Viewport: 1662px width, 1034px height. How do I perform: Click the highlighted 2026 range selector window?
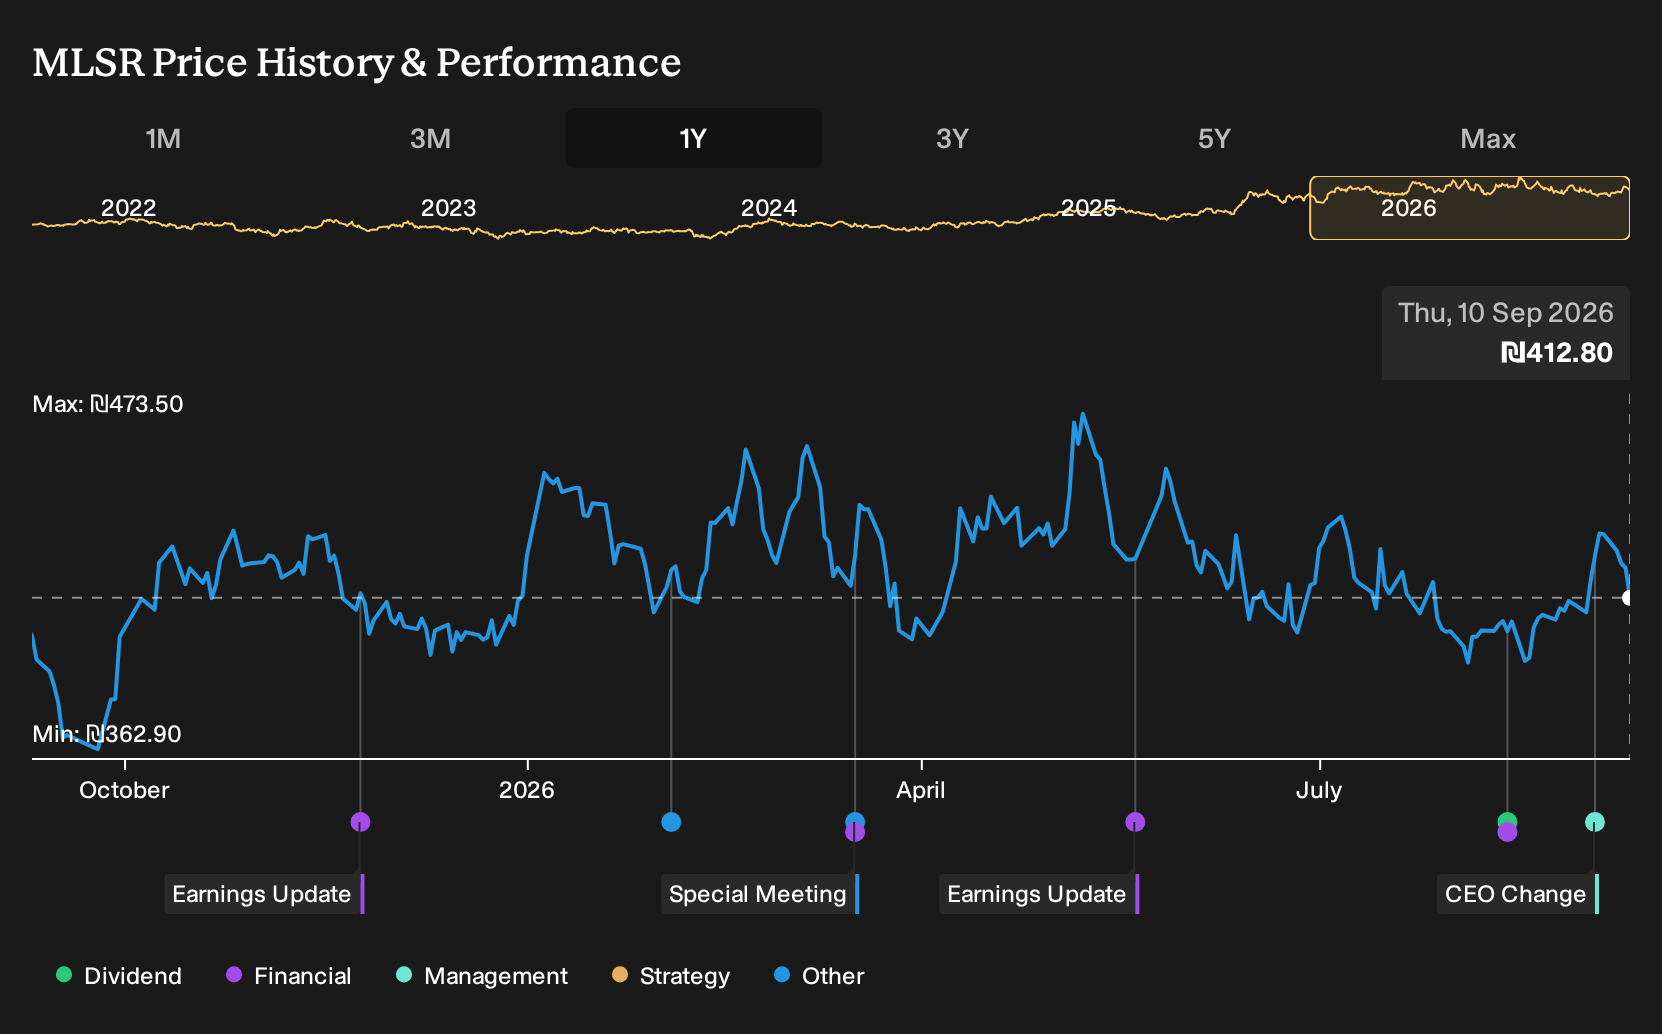pyautogui.click(x=1469, y=208)
